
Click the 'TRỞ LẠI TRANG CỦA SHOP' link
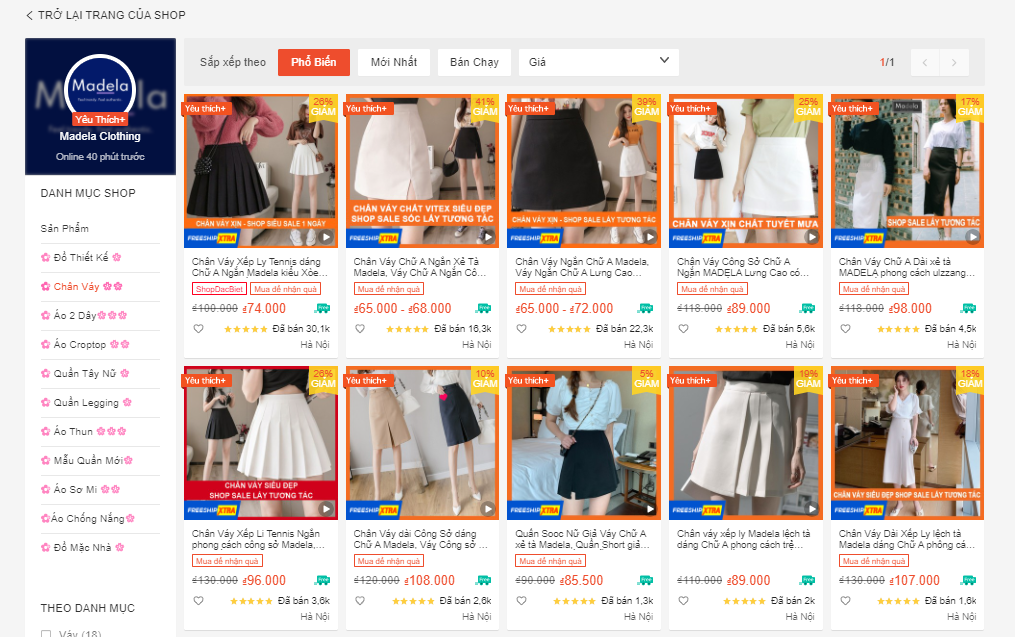[x=105, y=15]
